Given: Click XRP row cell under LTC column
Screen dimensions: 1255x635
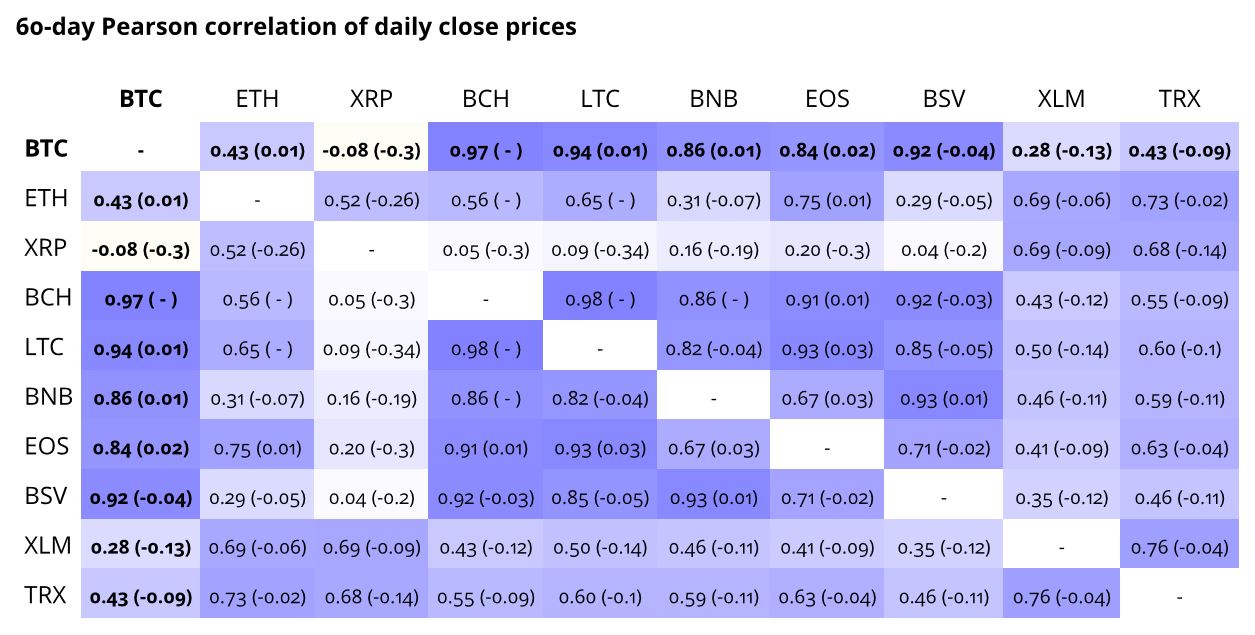Looking at the screenshot, I should tap(600, 249).
